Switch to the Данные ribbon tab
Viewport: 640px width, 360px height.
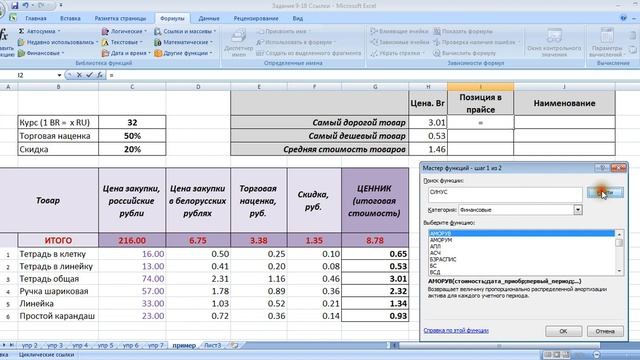point(209,18)
